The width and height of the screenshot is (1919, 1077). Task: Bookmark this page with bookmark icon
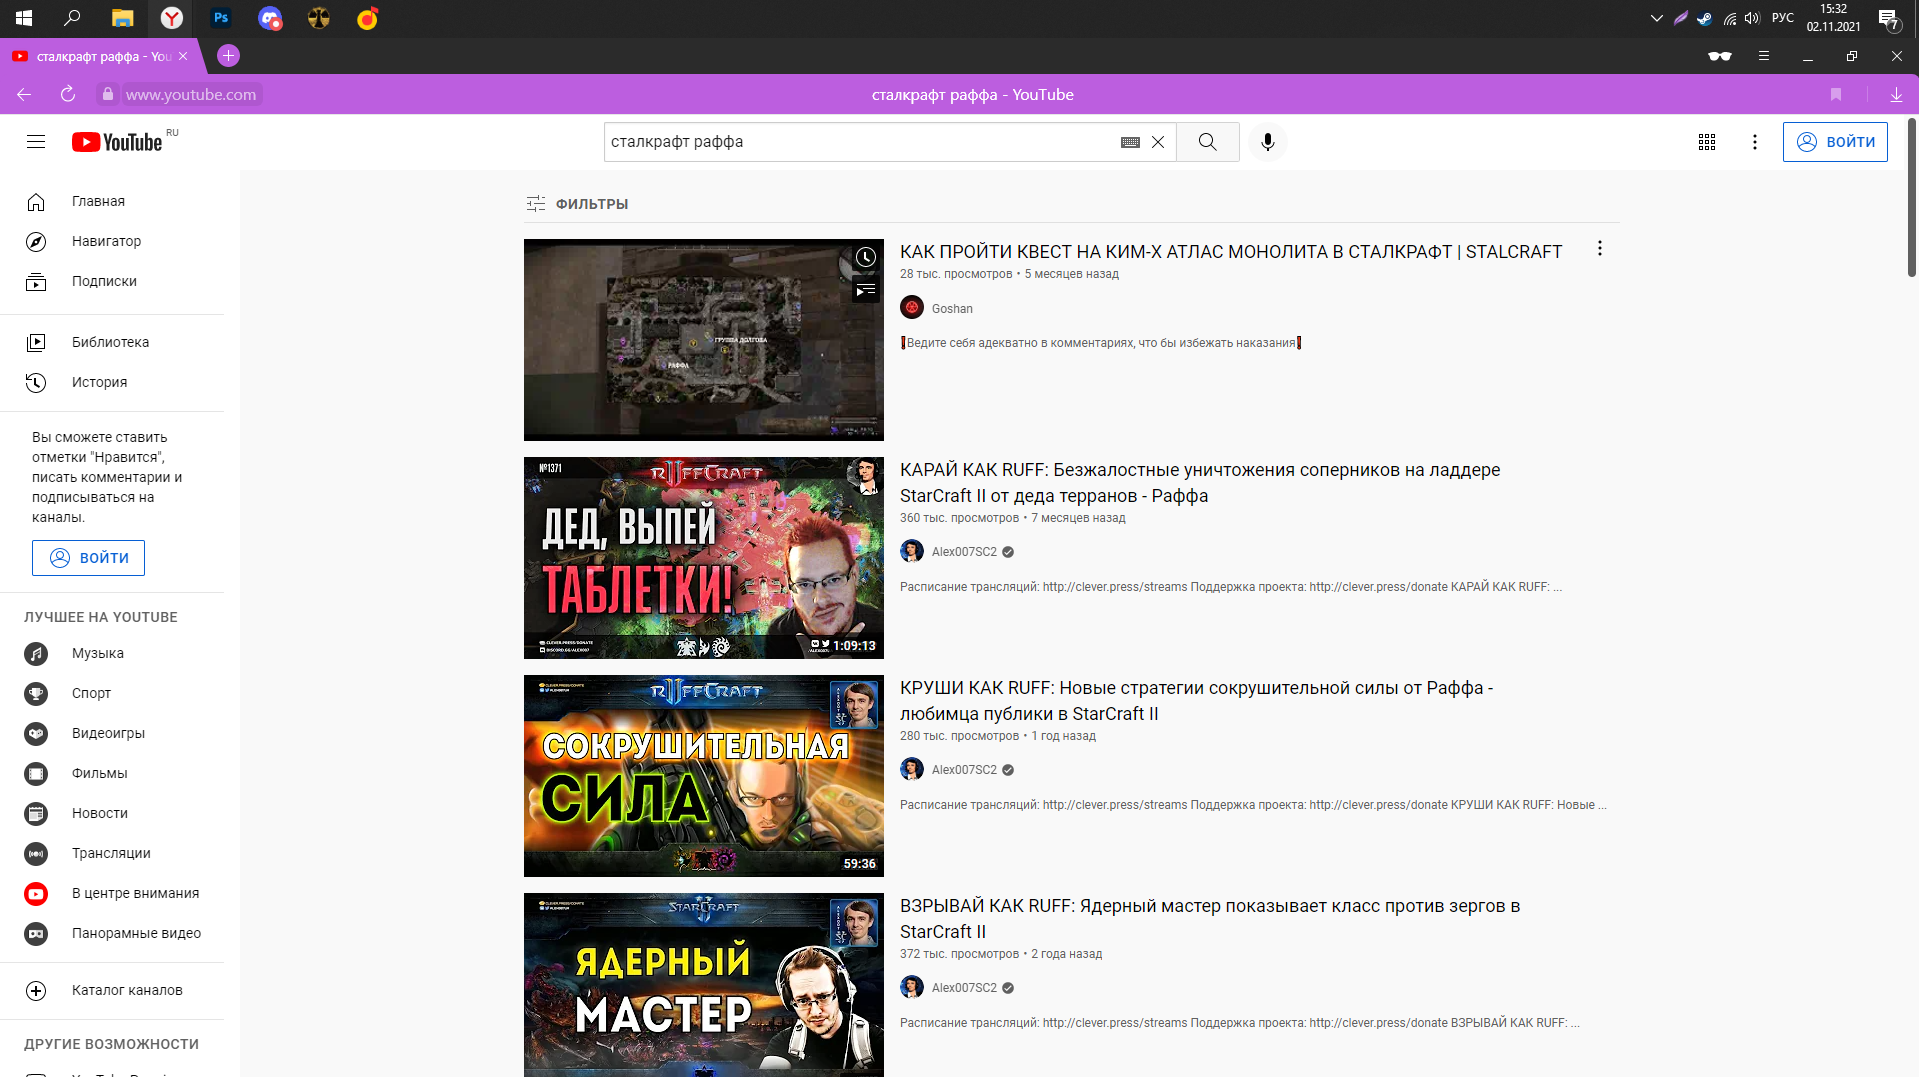tap(1836, 94)
